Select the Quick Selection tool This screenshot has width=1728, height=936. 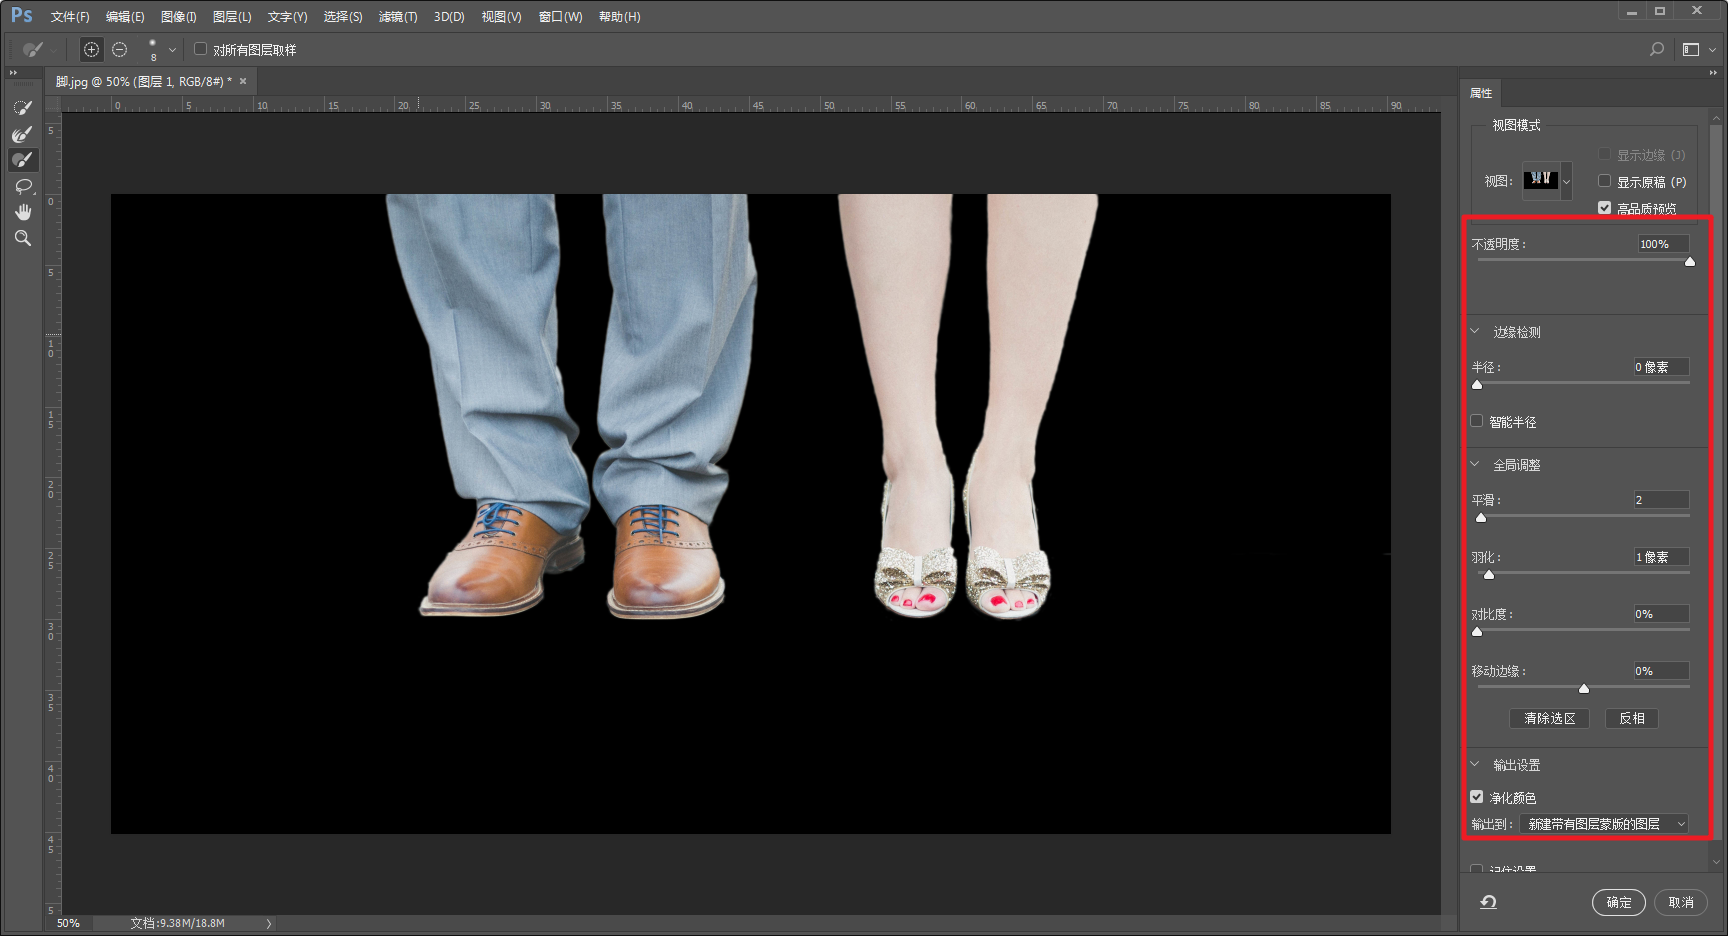tap(22, 108)
